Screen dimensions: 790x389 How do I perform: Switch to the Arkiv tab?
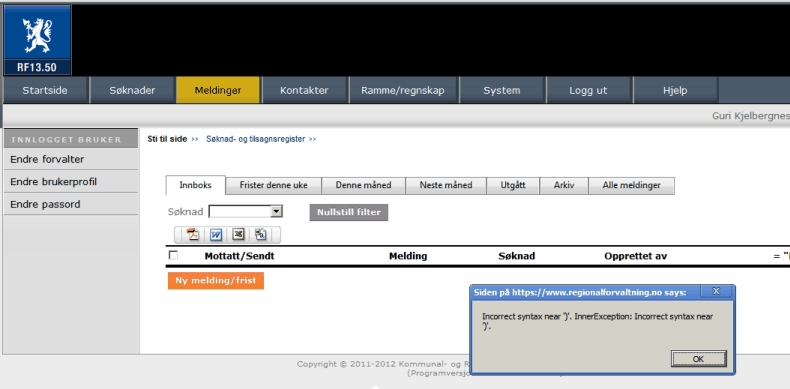[x=564, y=185]
